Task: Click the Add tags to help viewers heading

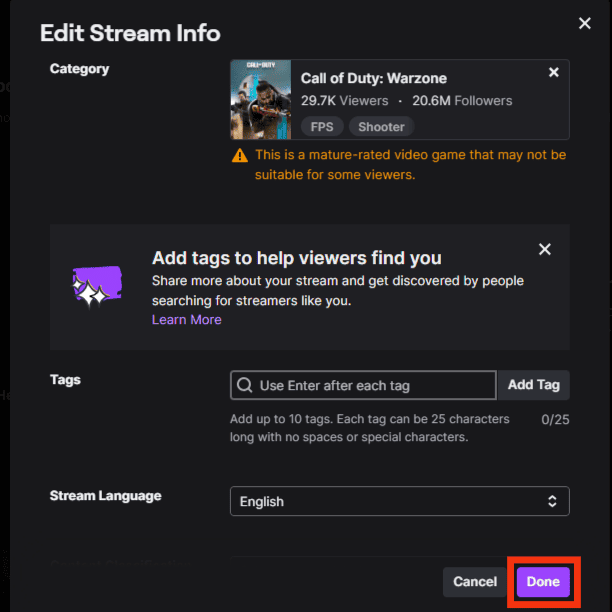Action: pyautogui.click(x=297, y=258)
